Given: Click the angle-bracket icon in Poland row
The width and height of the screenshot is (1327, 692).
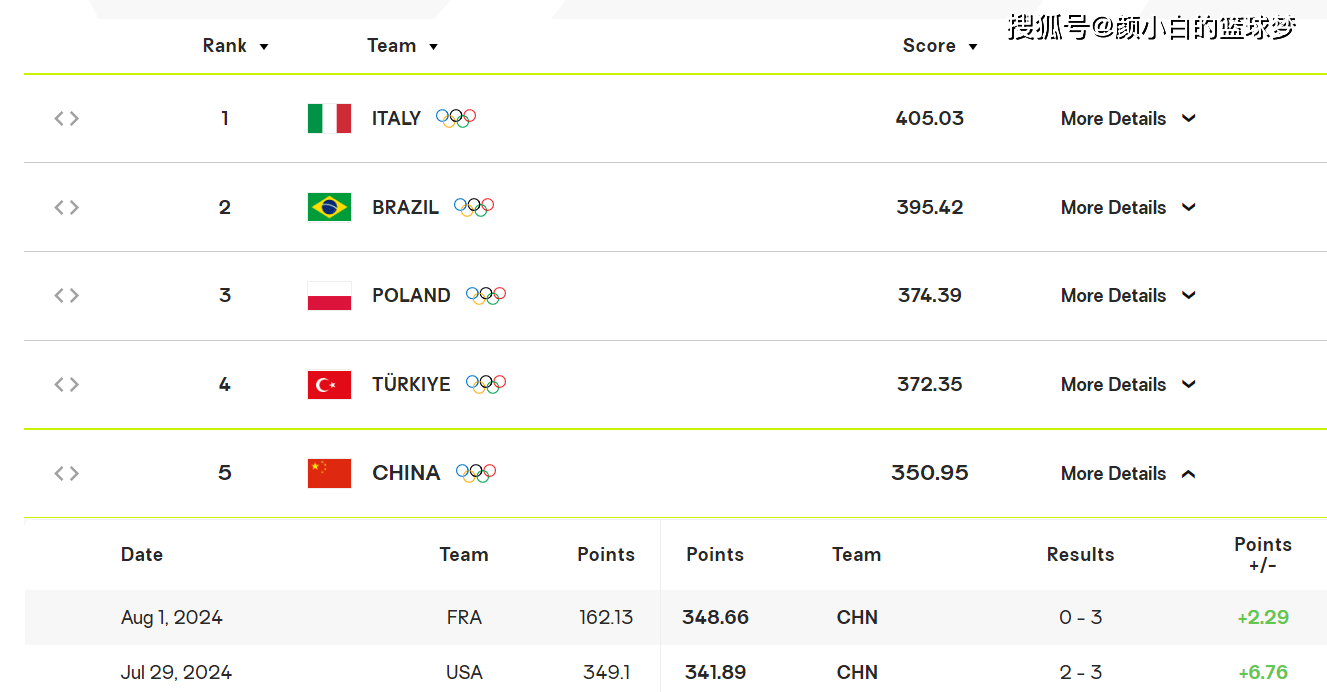Looking at the screenshot, I should tap(66, 295).
